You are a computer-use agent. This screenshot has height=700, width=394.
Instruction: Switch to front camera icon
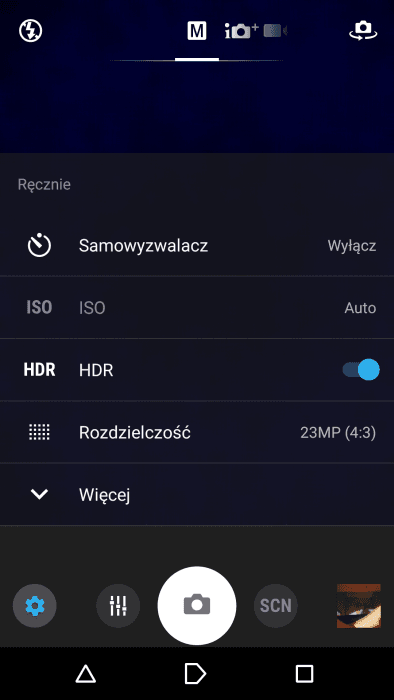363,31
